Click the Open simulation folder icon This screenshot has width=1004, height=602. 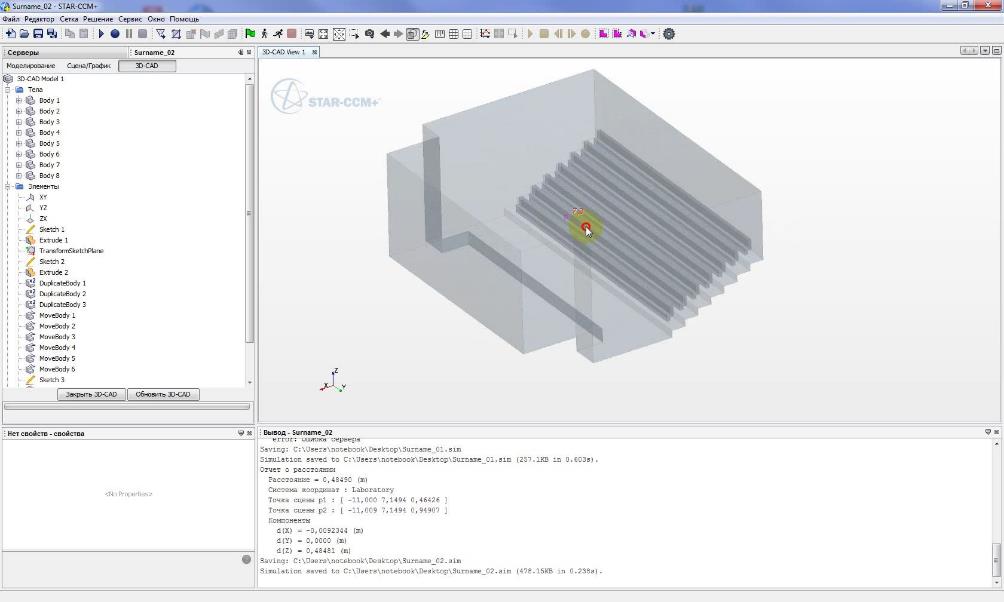click(24, 34)
